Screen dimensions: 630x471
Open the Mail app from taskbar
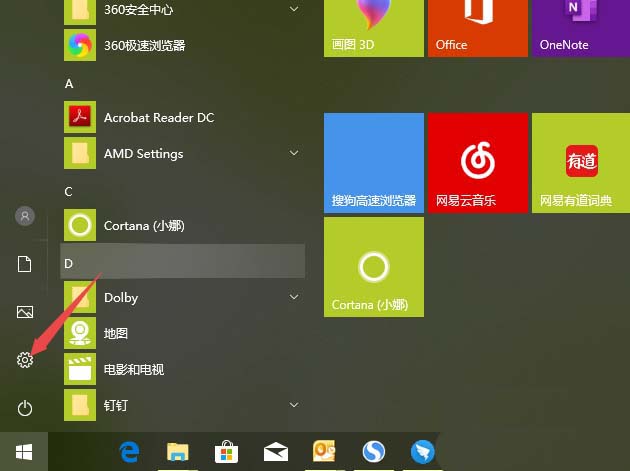pyautogui.click(x=276, y=452)
